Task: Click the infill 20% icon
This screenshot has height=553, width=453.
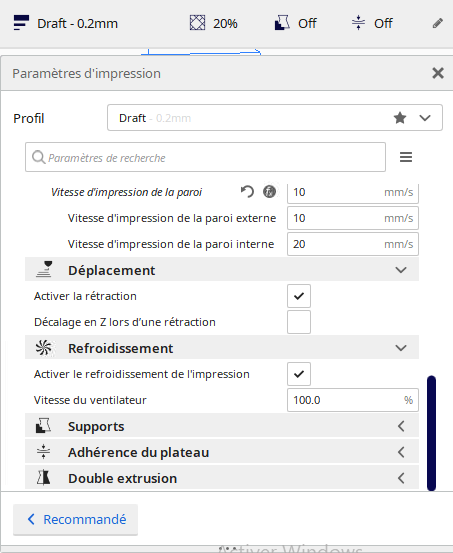Action: pos(197,23)
